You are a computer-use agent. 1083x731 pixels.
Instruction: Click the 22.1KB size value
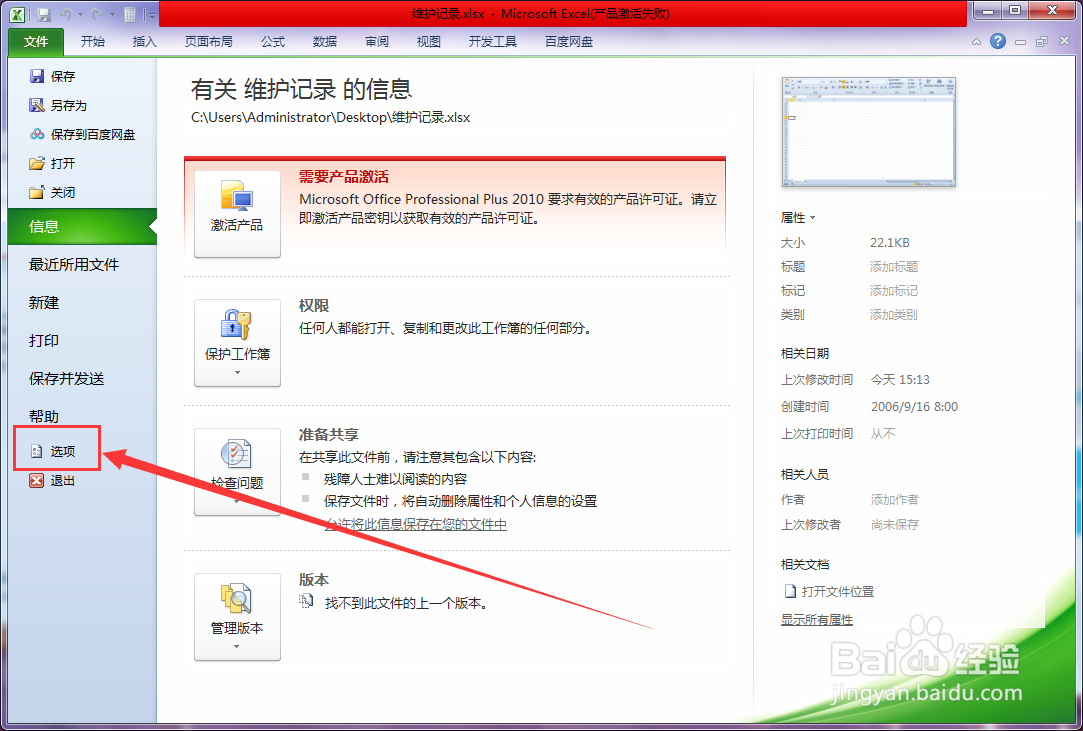pos(890,243)
